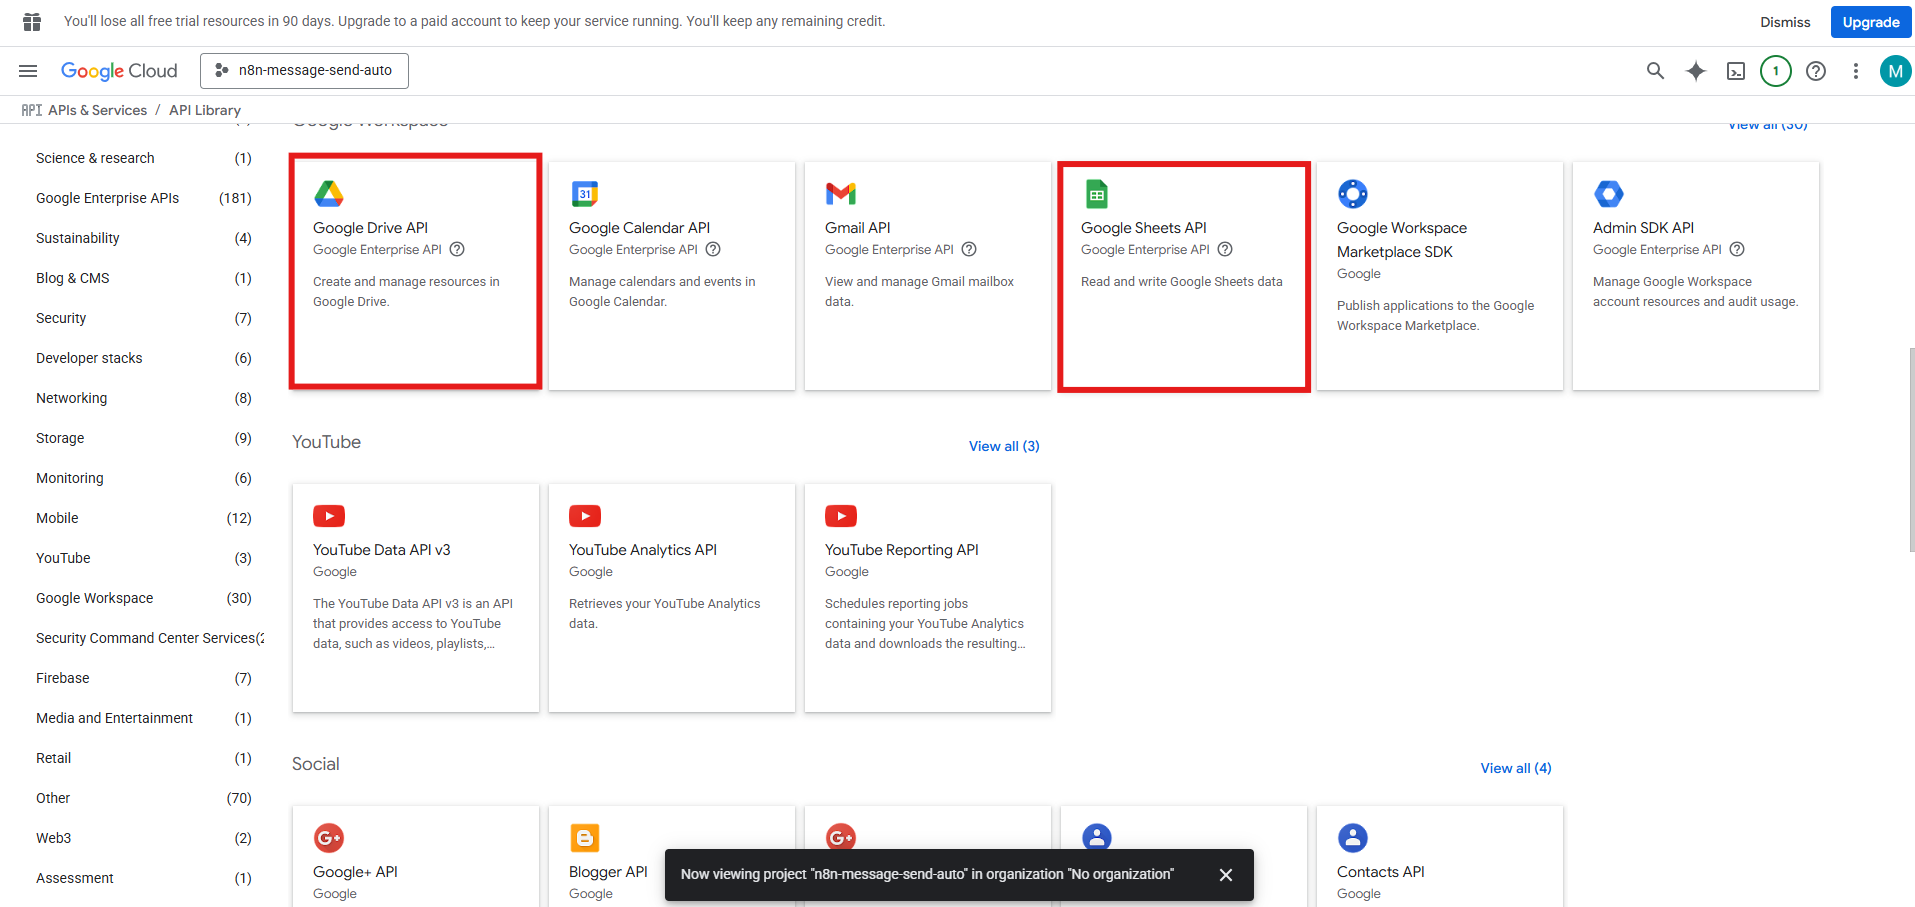Image resolution: width=1915 pixels, height=907 pixels.
Task: Open the Google Calendar API icon
Action: [585, 193]
